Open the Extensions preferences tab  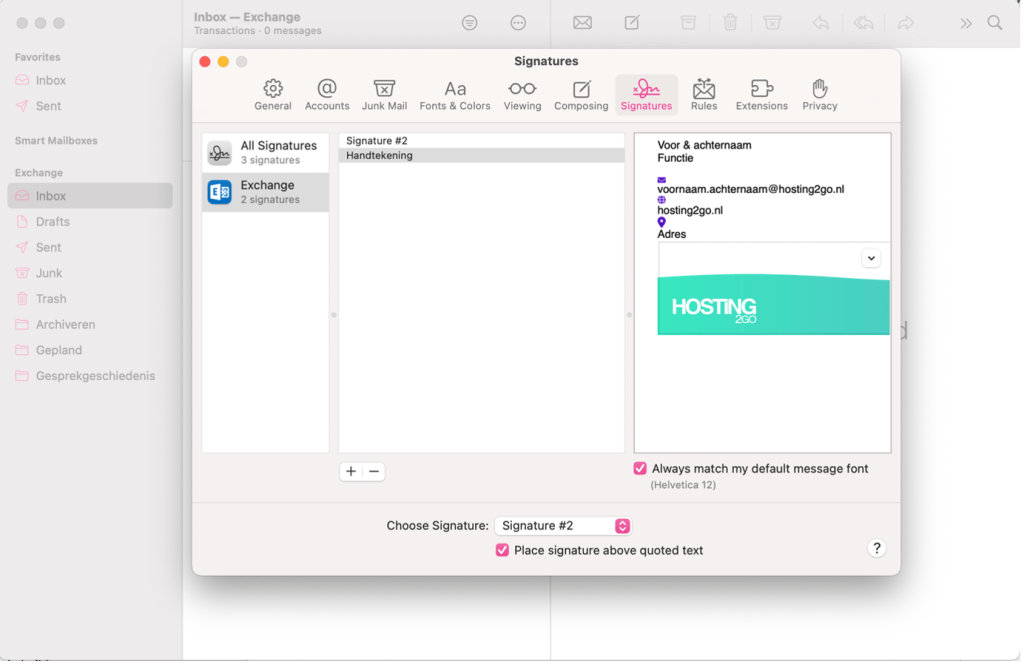[761, 95]
